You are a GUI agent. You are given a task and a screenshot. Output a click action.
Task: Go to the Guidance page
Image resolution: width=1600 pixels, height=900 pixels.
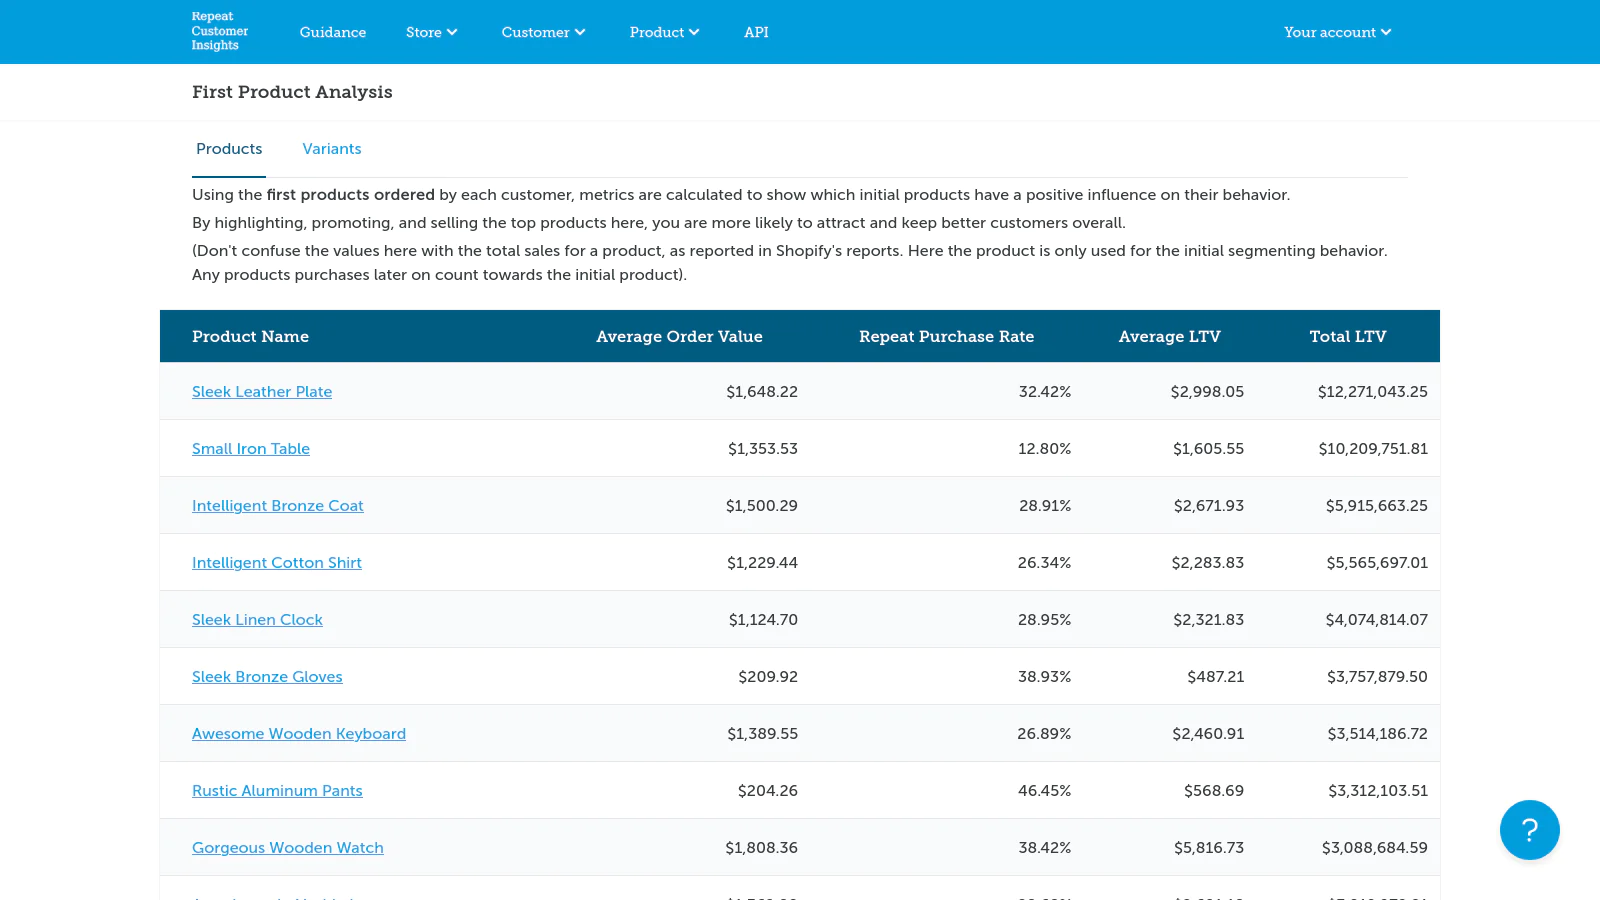coord(333,32)
